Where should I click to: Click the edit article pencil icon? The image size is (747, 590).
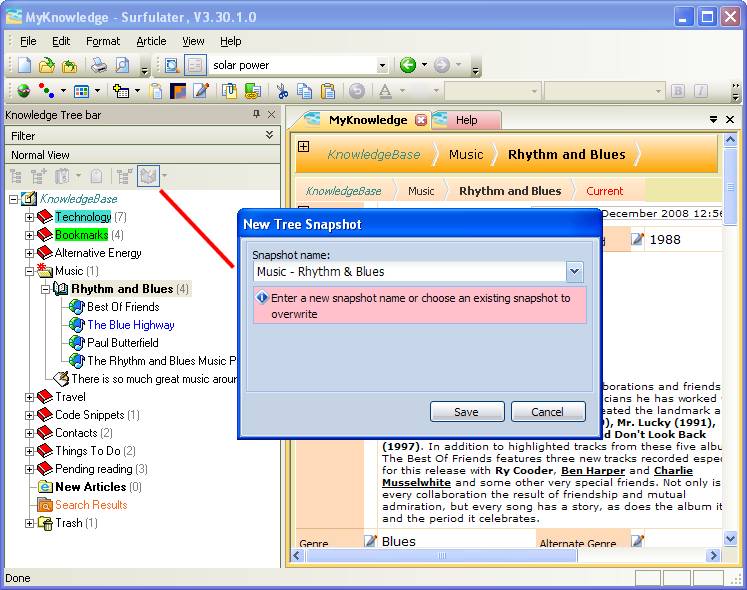pyautogui.click(x=201, y=91)
